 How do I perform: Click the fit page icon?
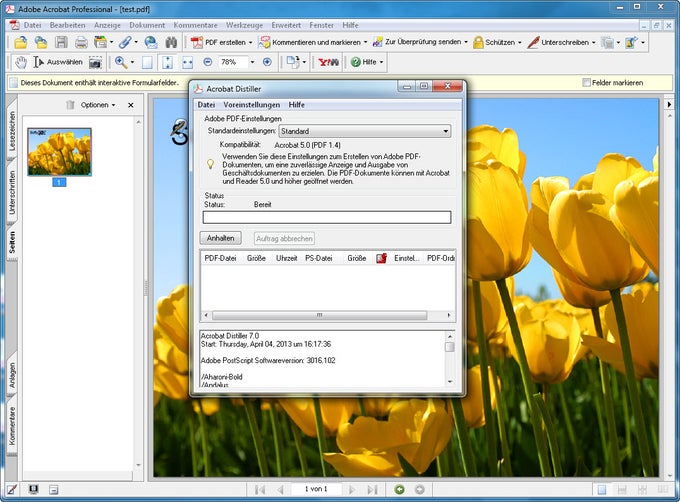(167, 62)
